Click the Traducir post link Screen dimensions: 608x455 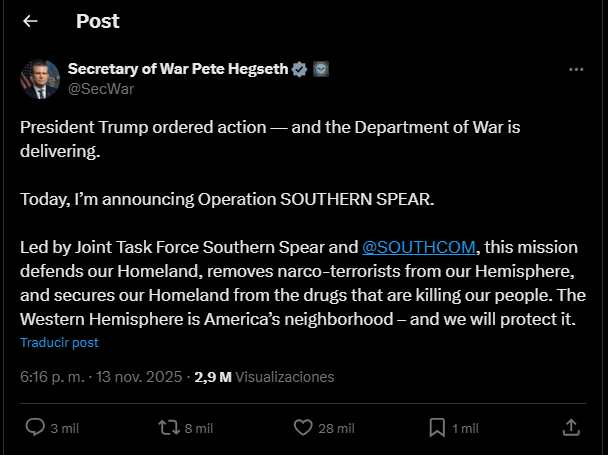click(59, 342)
